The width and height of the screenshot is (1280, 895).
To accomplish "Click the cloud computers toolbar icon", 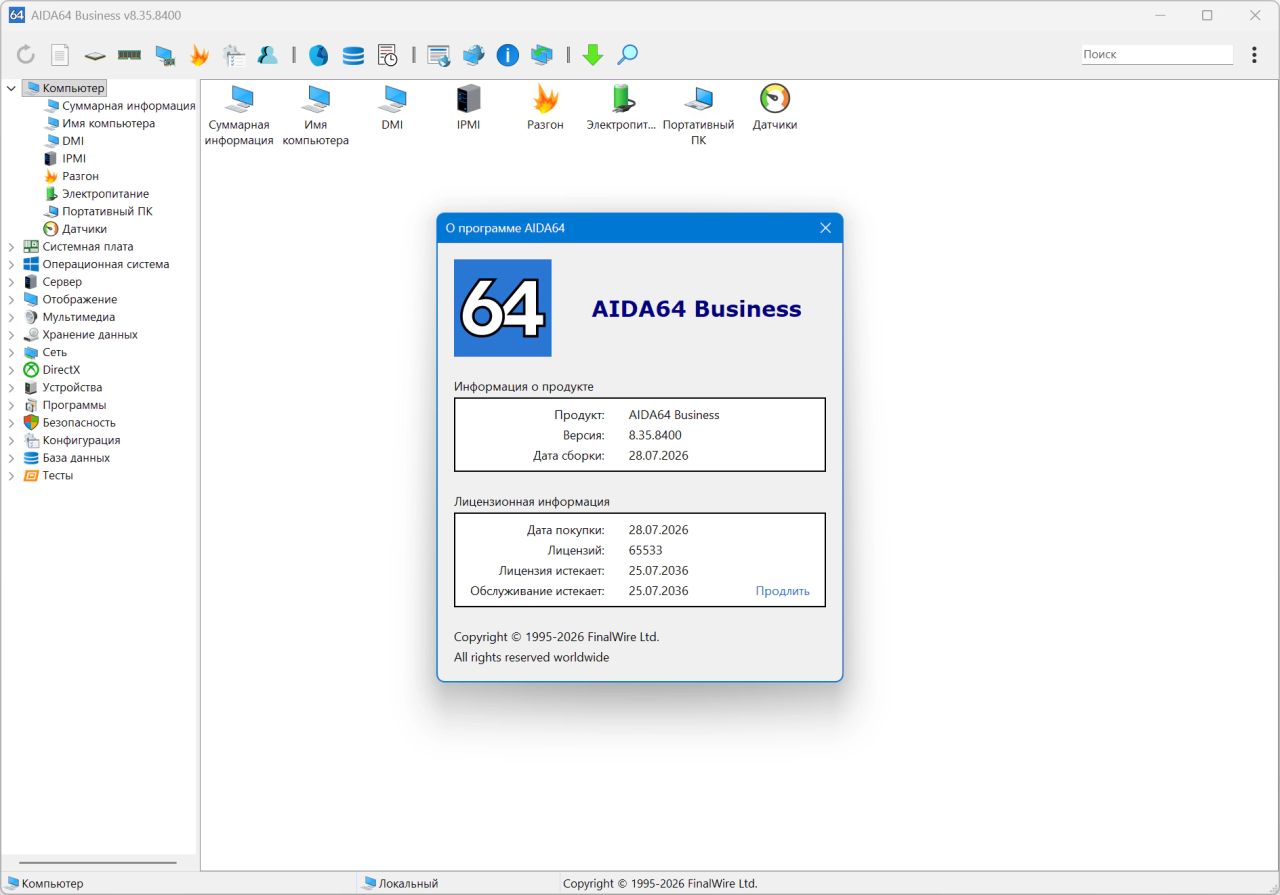I will coord(473,55).
